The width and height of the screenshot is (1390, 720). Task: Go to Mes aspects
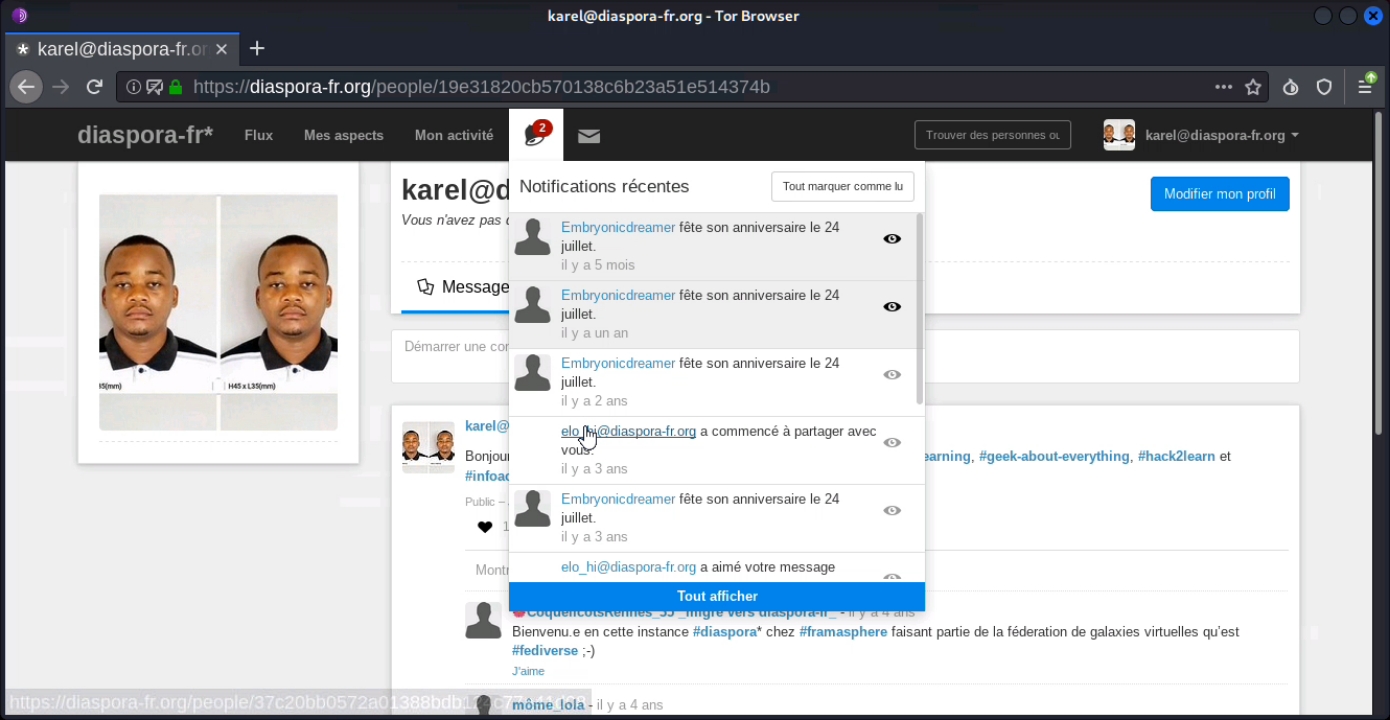click(344, 135)
